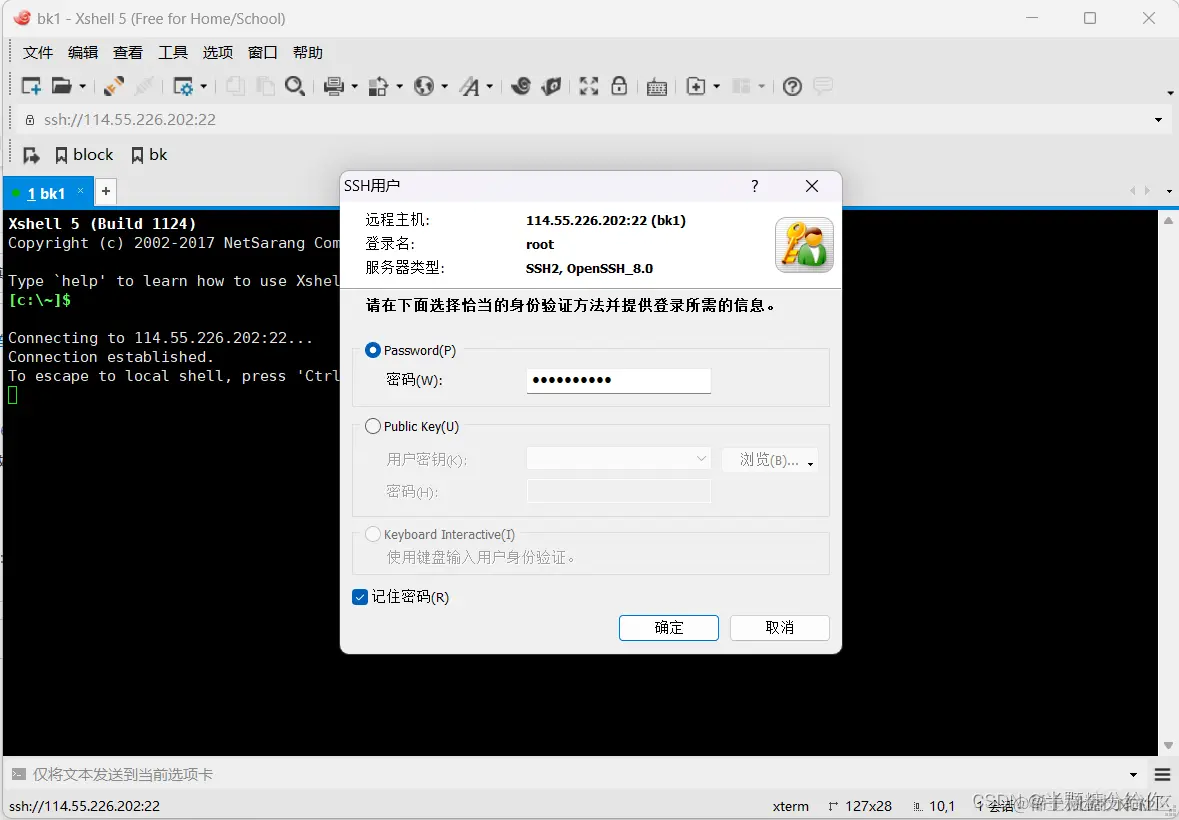Select Password authentication radio button

click(x=372, y=350)
